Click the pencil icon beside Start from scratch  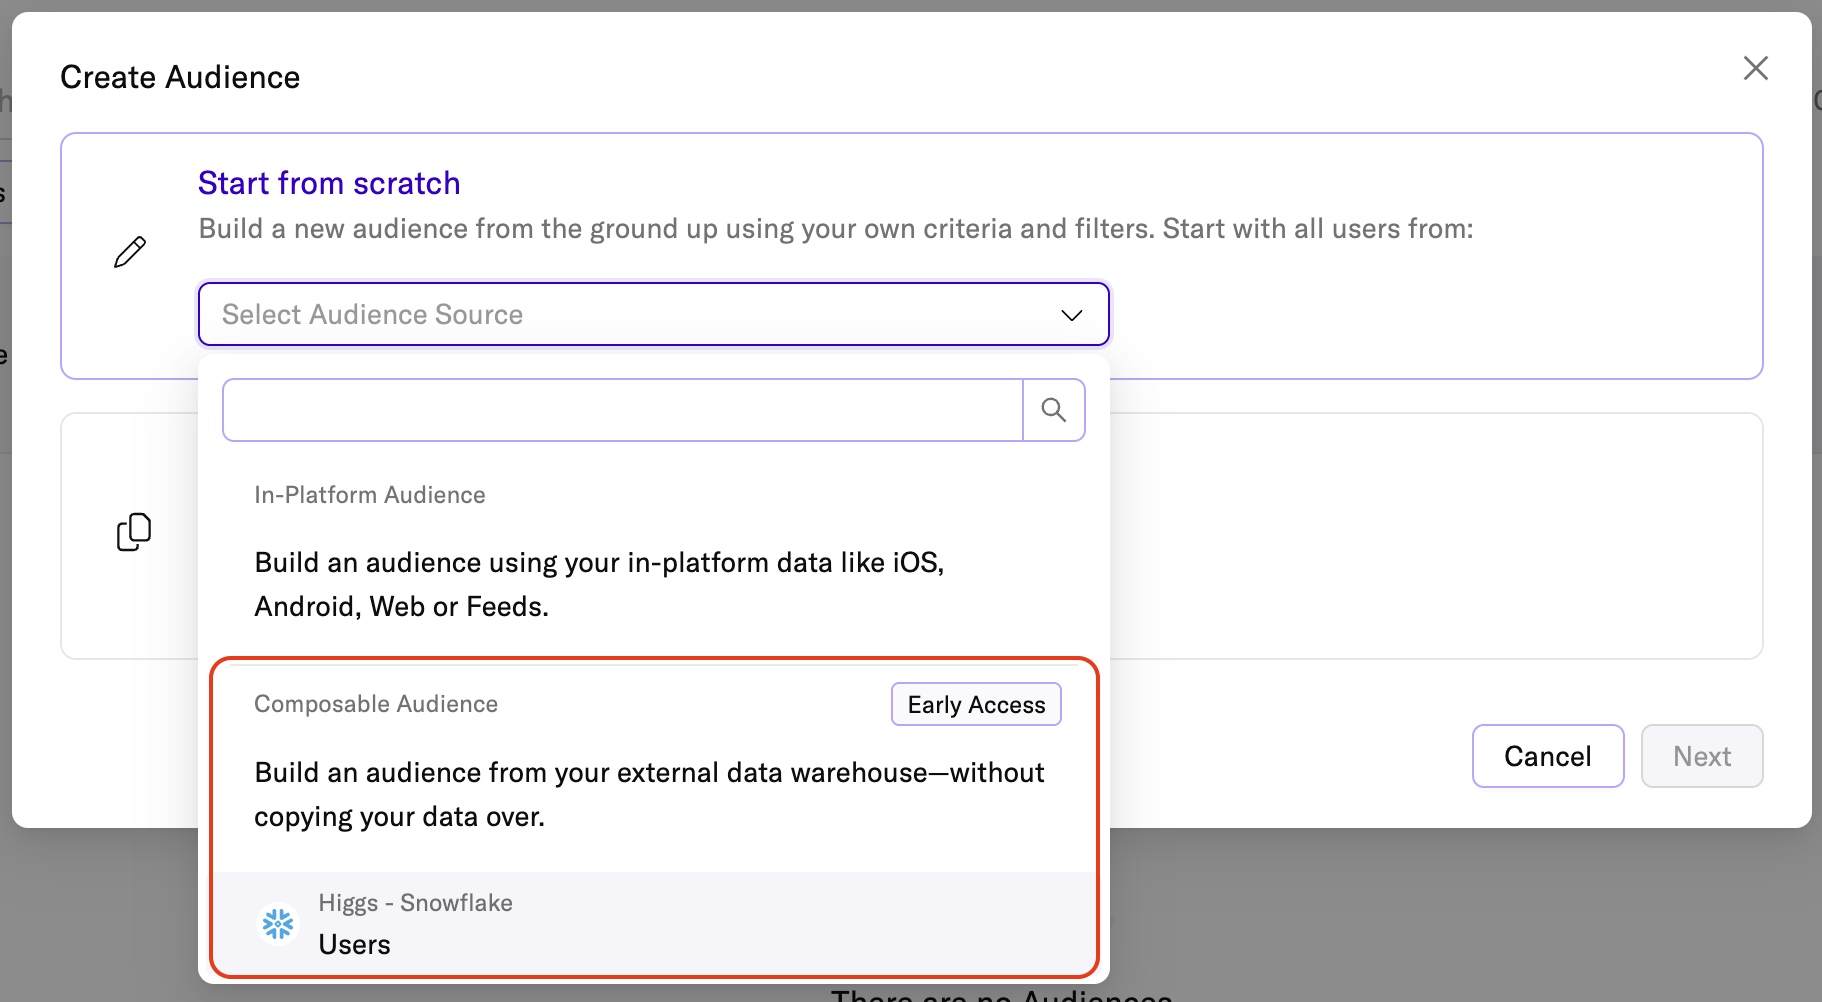[x=130, y=252]
